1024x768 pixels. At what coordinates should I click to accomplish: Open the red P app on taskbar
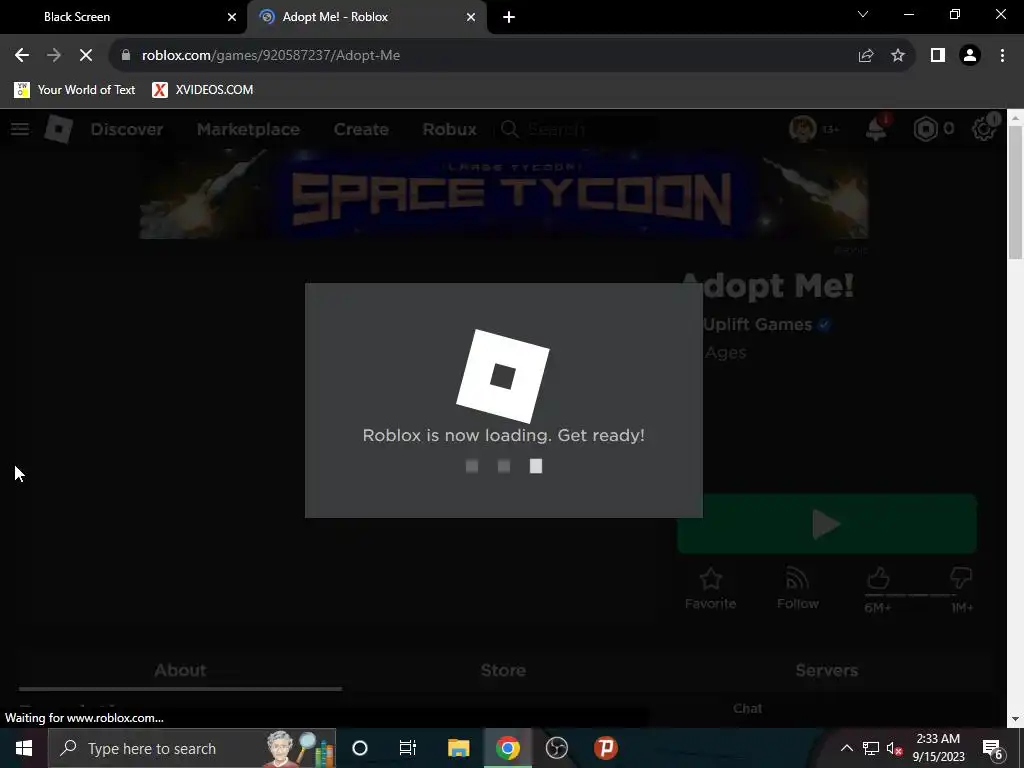click(x=605, y=748)
